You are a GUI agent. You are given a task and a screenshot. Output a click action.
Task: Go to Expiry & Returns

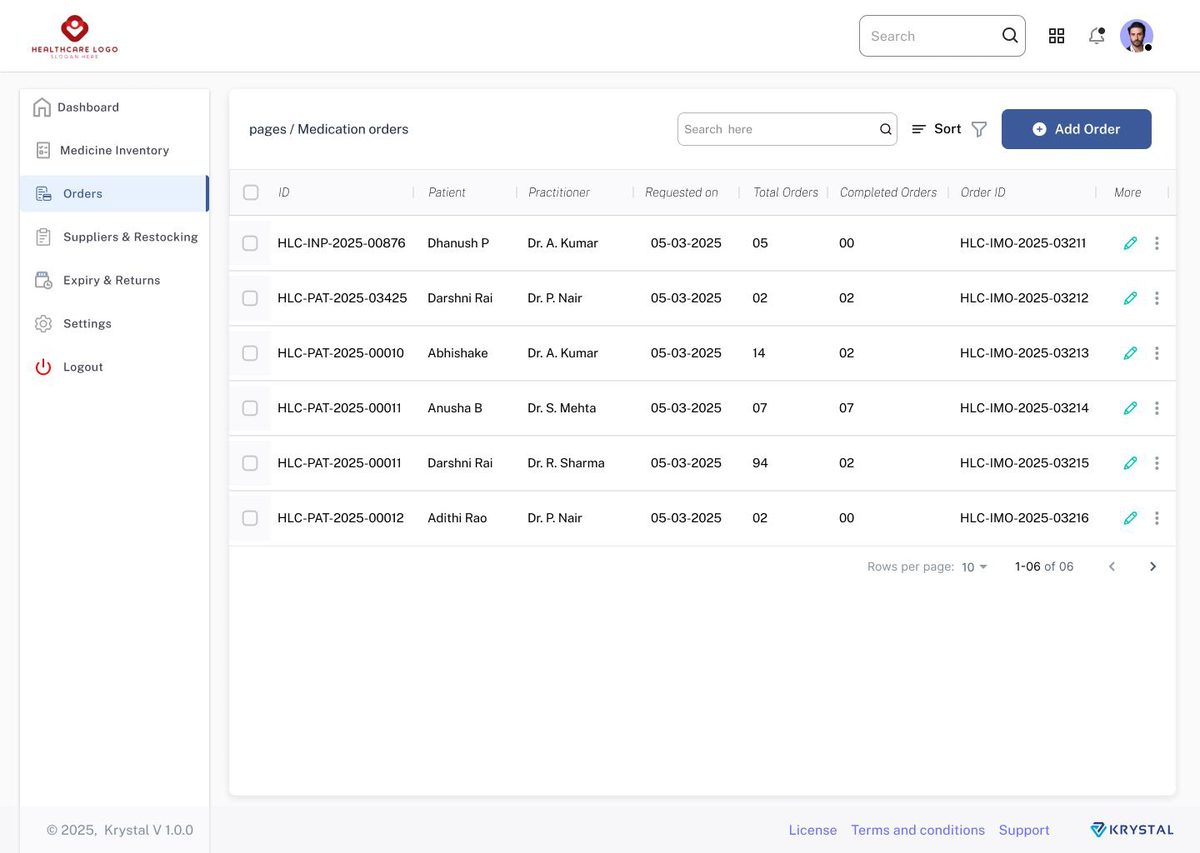coord(114,280)
